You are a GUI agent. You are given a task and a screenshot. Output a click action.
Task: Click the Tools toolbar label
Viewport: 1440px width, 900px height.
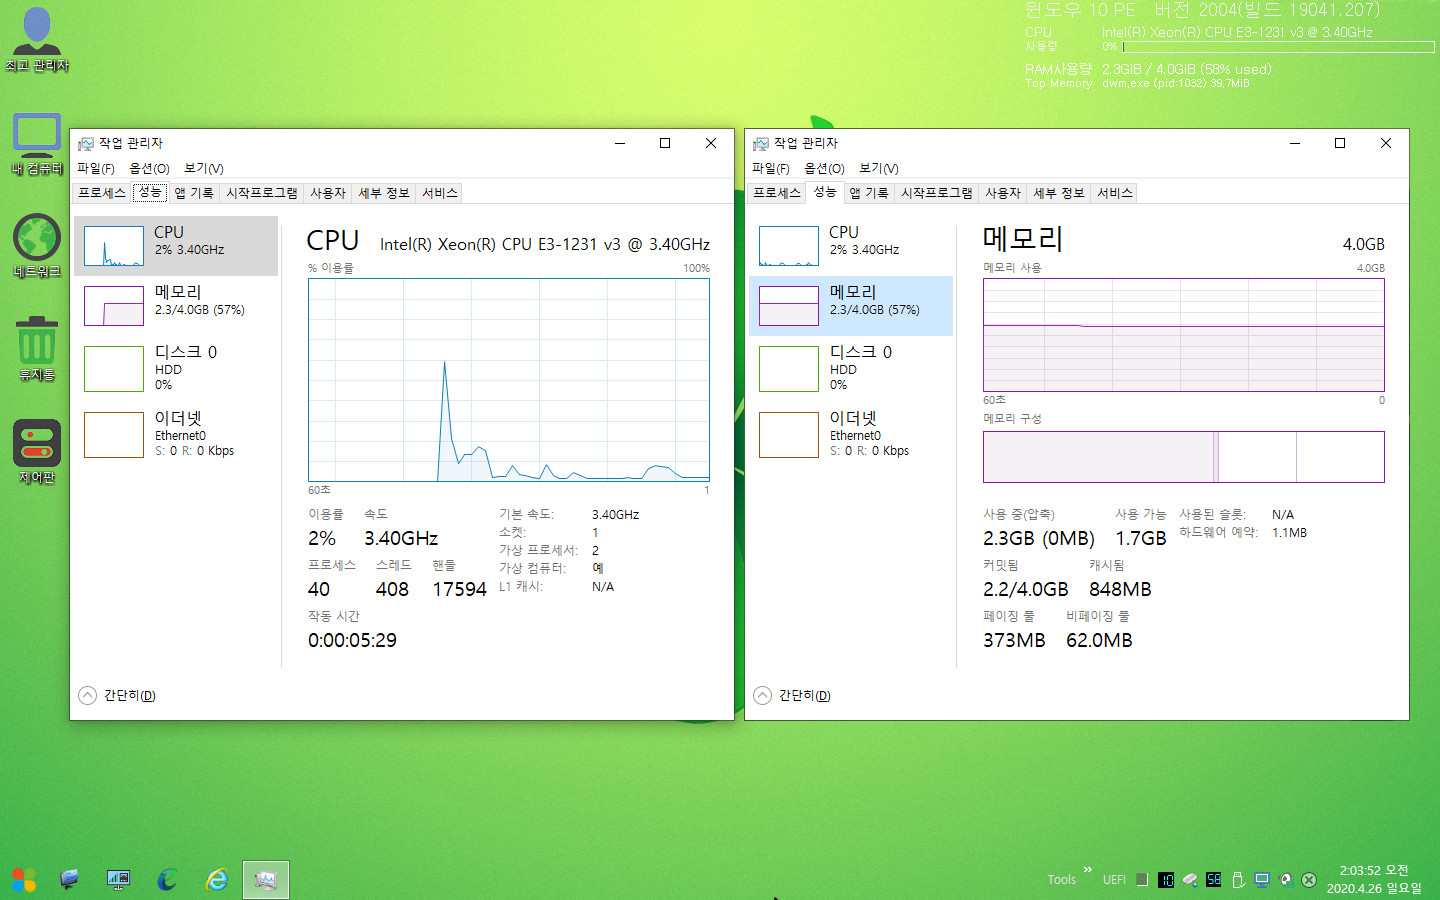point(1062,880)
